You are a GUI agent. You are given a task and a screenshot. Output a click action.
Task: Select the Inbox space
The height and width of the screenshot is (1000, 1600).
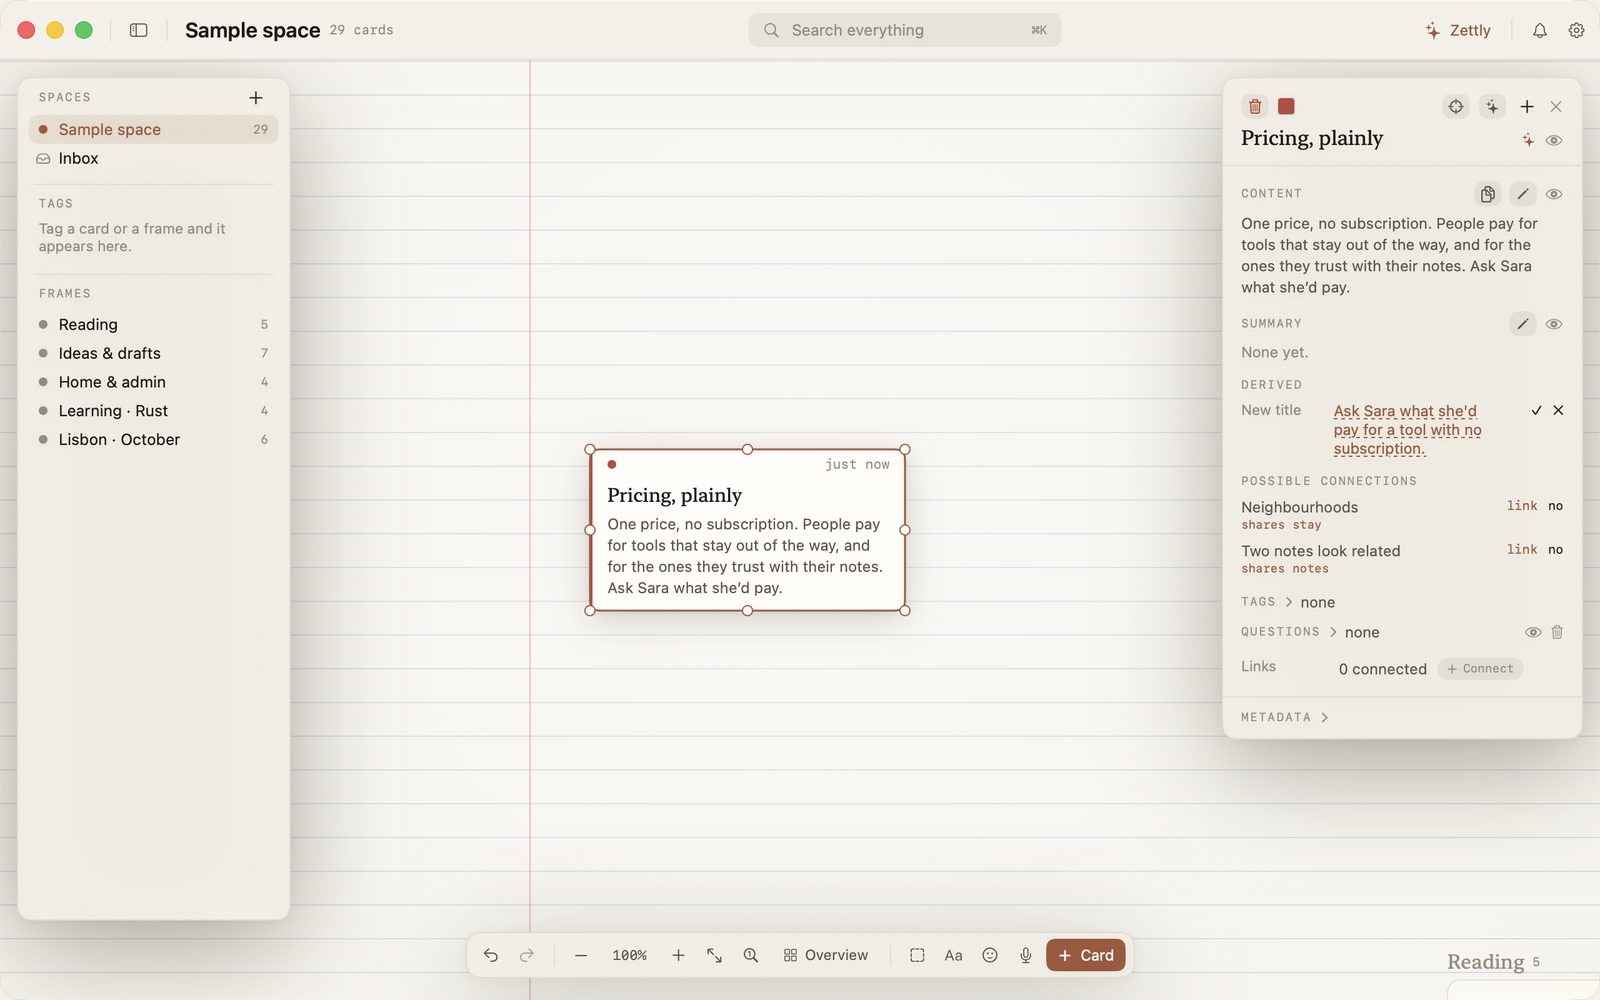click(x=154, y=158)
